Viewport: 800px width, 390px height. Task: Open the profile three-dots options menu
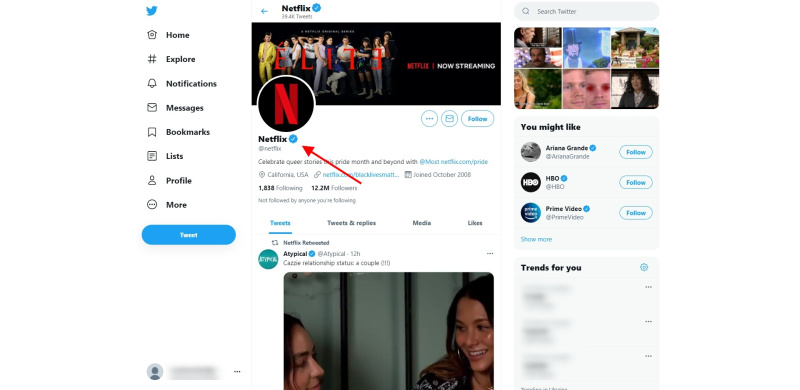point(430,118)
